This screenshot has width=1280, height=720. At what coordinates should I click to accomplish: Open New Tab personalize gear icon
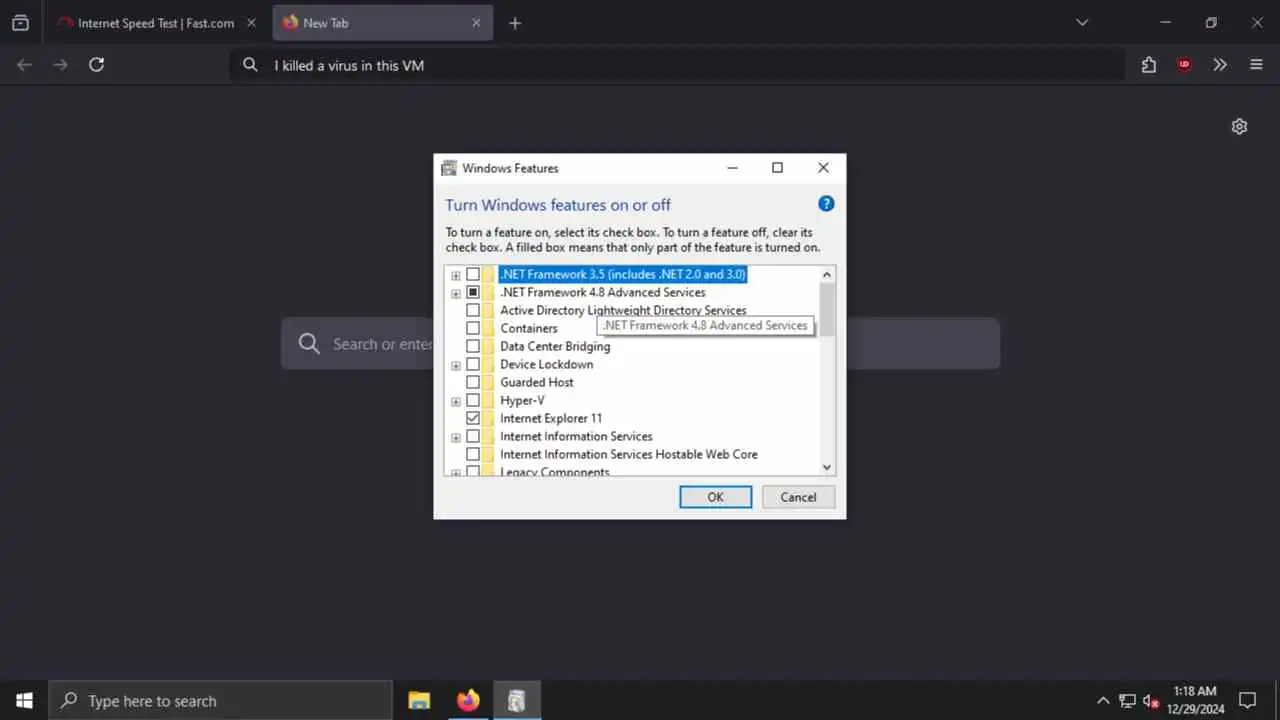click(x=1239, y=127)
